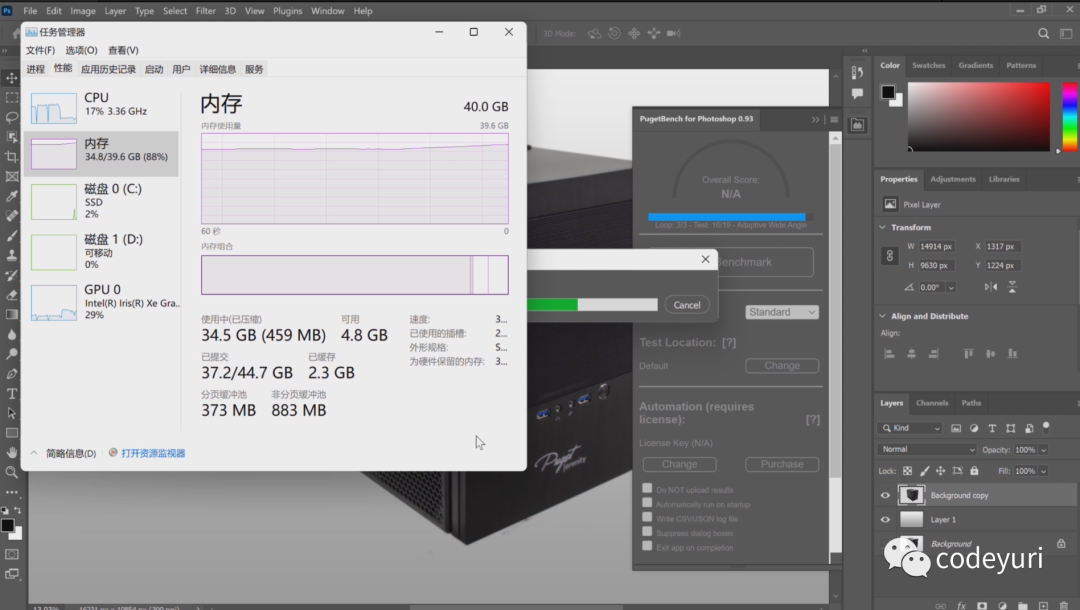
Task: Open 打开资源监视器 link
Action: pyautogui.click(x=153, y=453)
